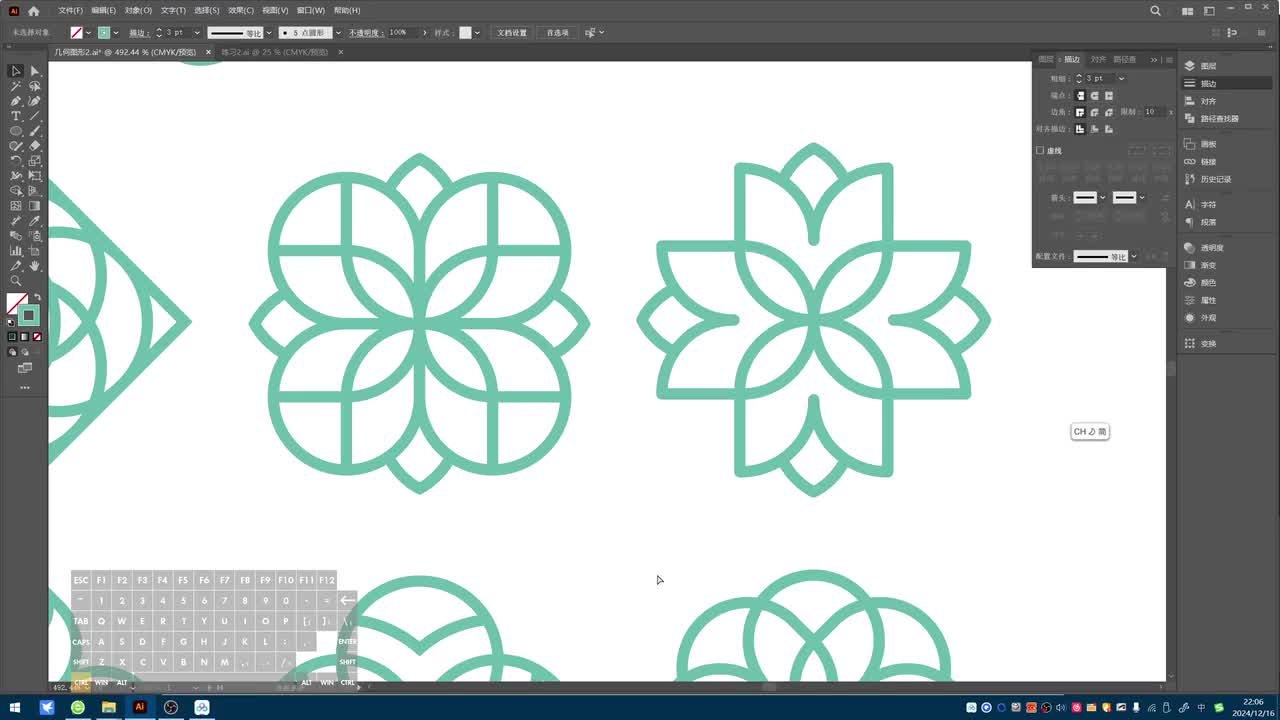Open the 窗口(W) menu
This screenshot has height=720, width=1280.
[311, 11]
